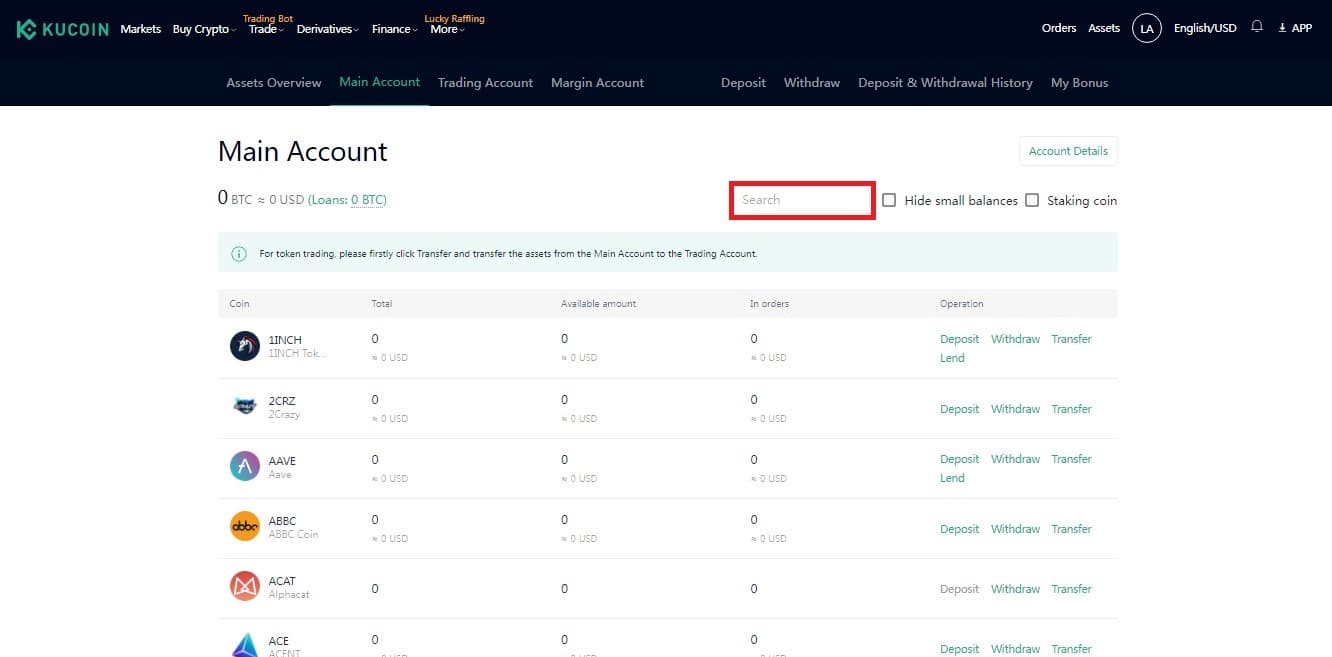Viewport: 1332px width, 657px height.
Task: Switch to Trading Account tab
Action: [x=485, y=83]
